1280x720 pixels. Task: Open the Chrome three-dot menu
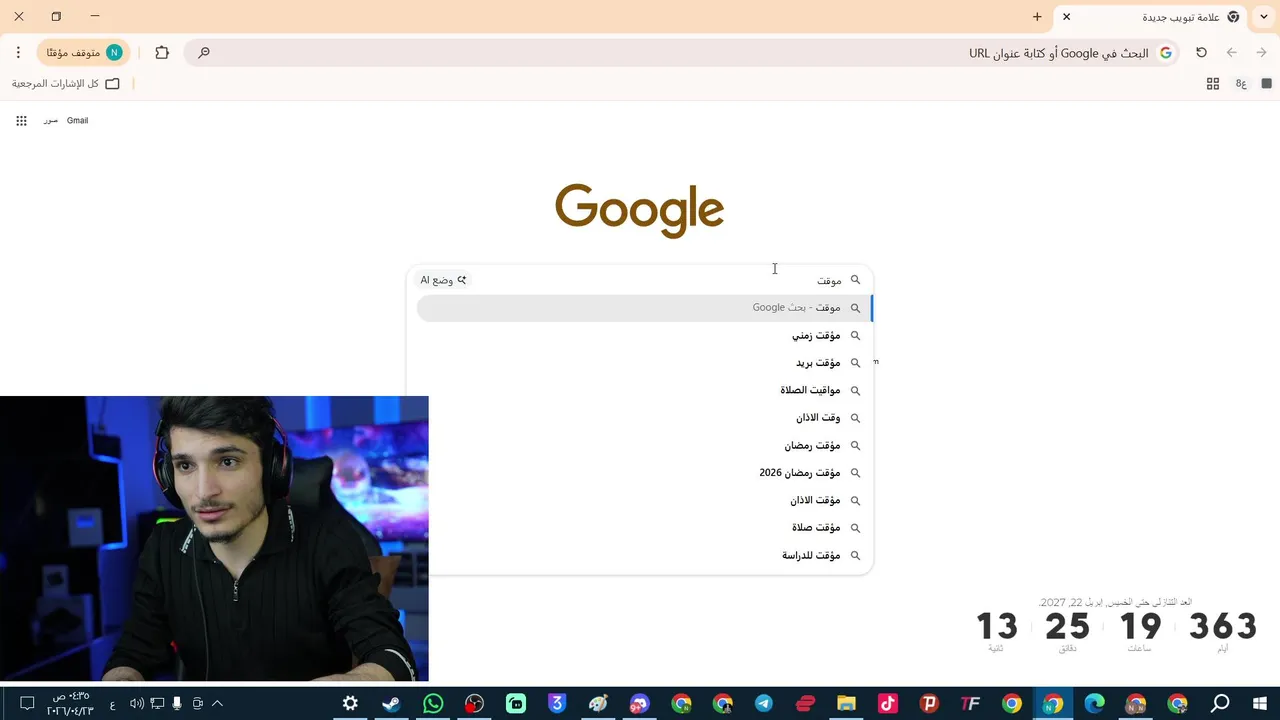(18, 53)
